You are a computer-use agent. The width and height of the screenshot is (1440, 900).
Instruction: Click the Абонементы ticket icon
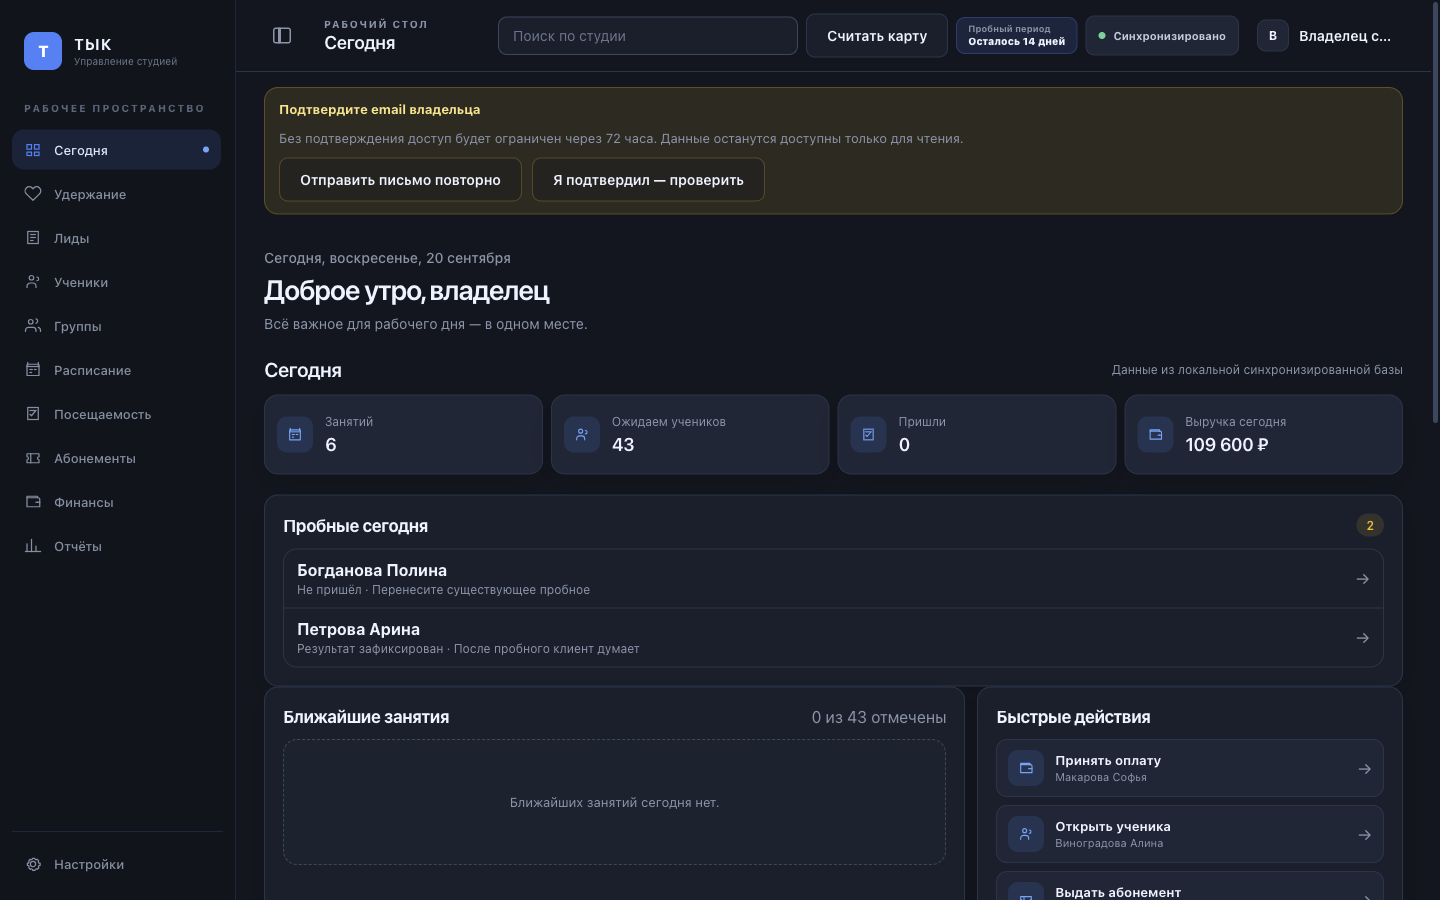click(33, 458)
